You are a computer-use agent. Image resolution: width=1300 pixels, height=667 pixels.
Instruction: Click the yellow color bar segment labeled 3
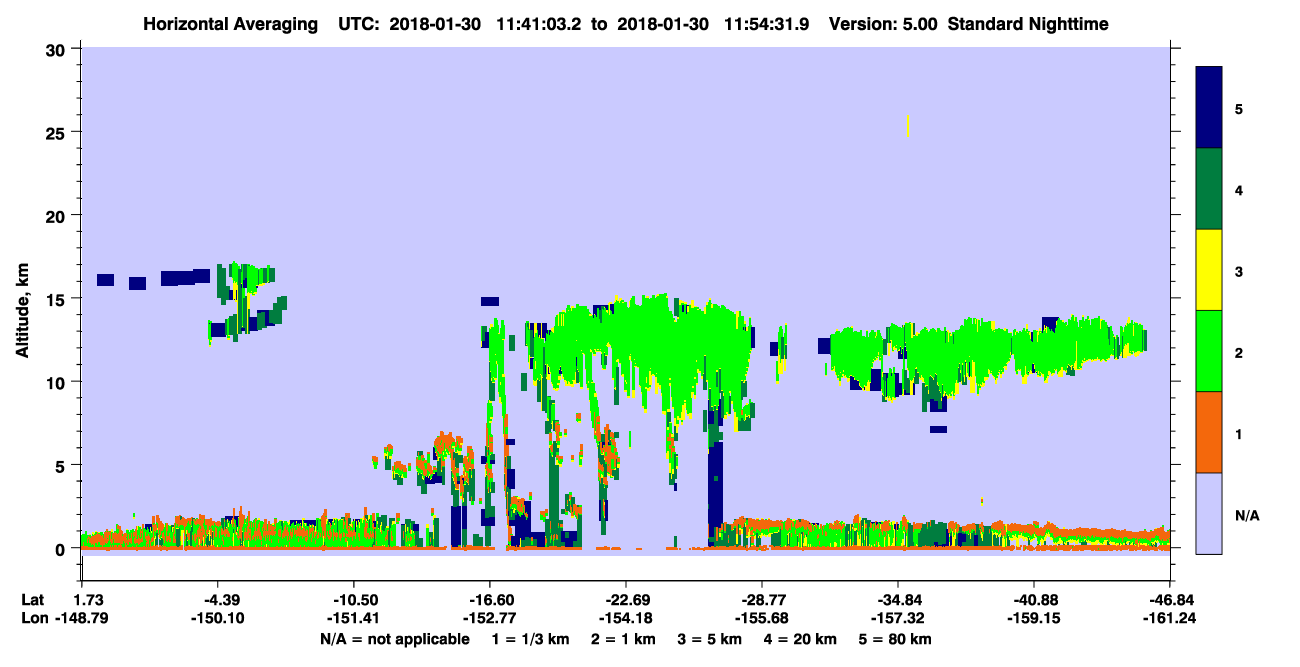tap(1209, 270)
